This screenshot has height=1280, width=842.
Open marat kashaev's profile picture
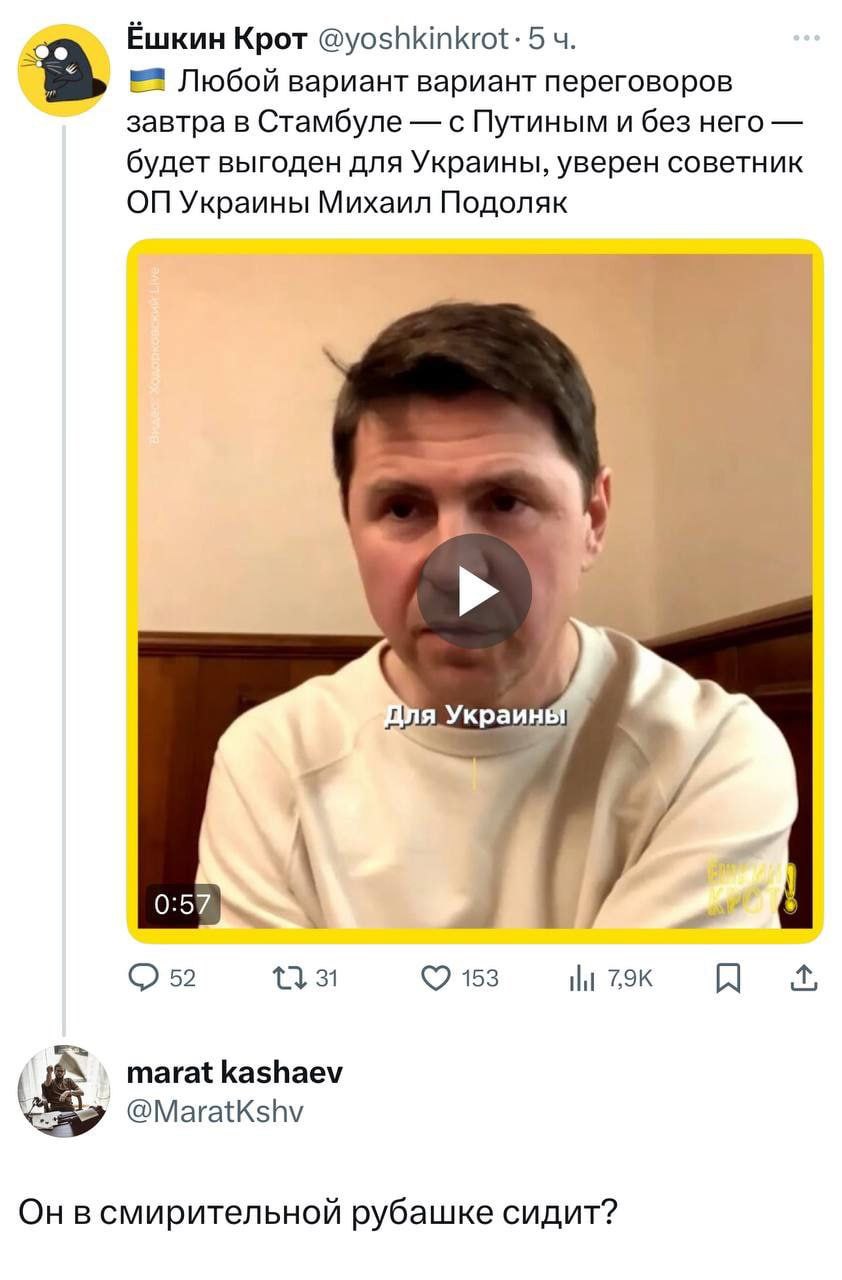(x=64, y=1090)
